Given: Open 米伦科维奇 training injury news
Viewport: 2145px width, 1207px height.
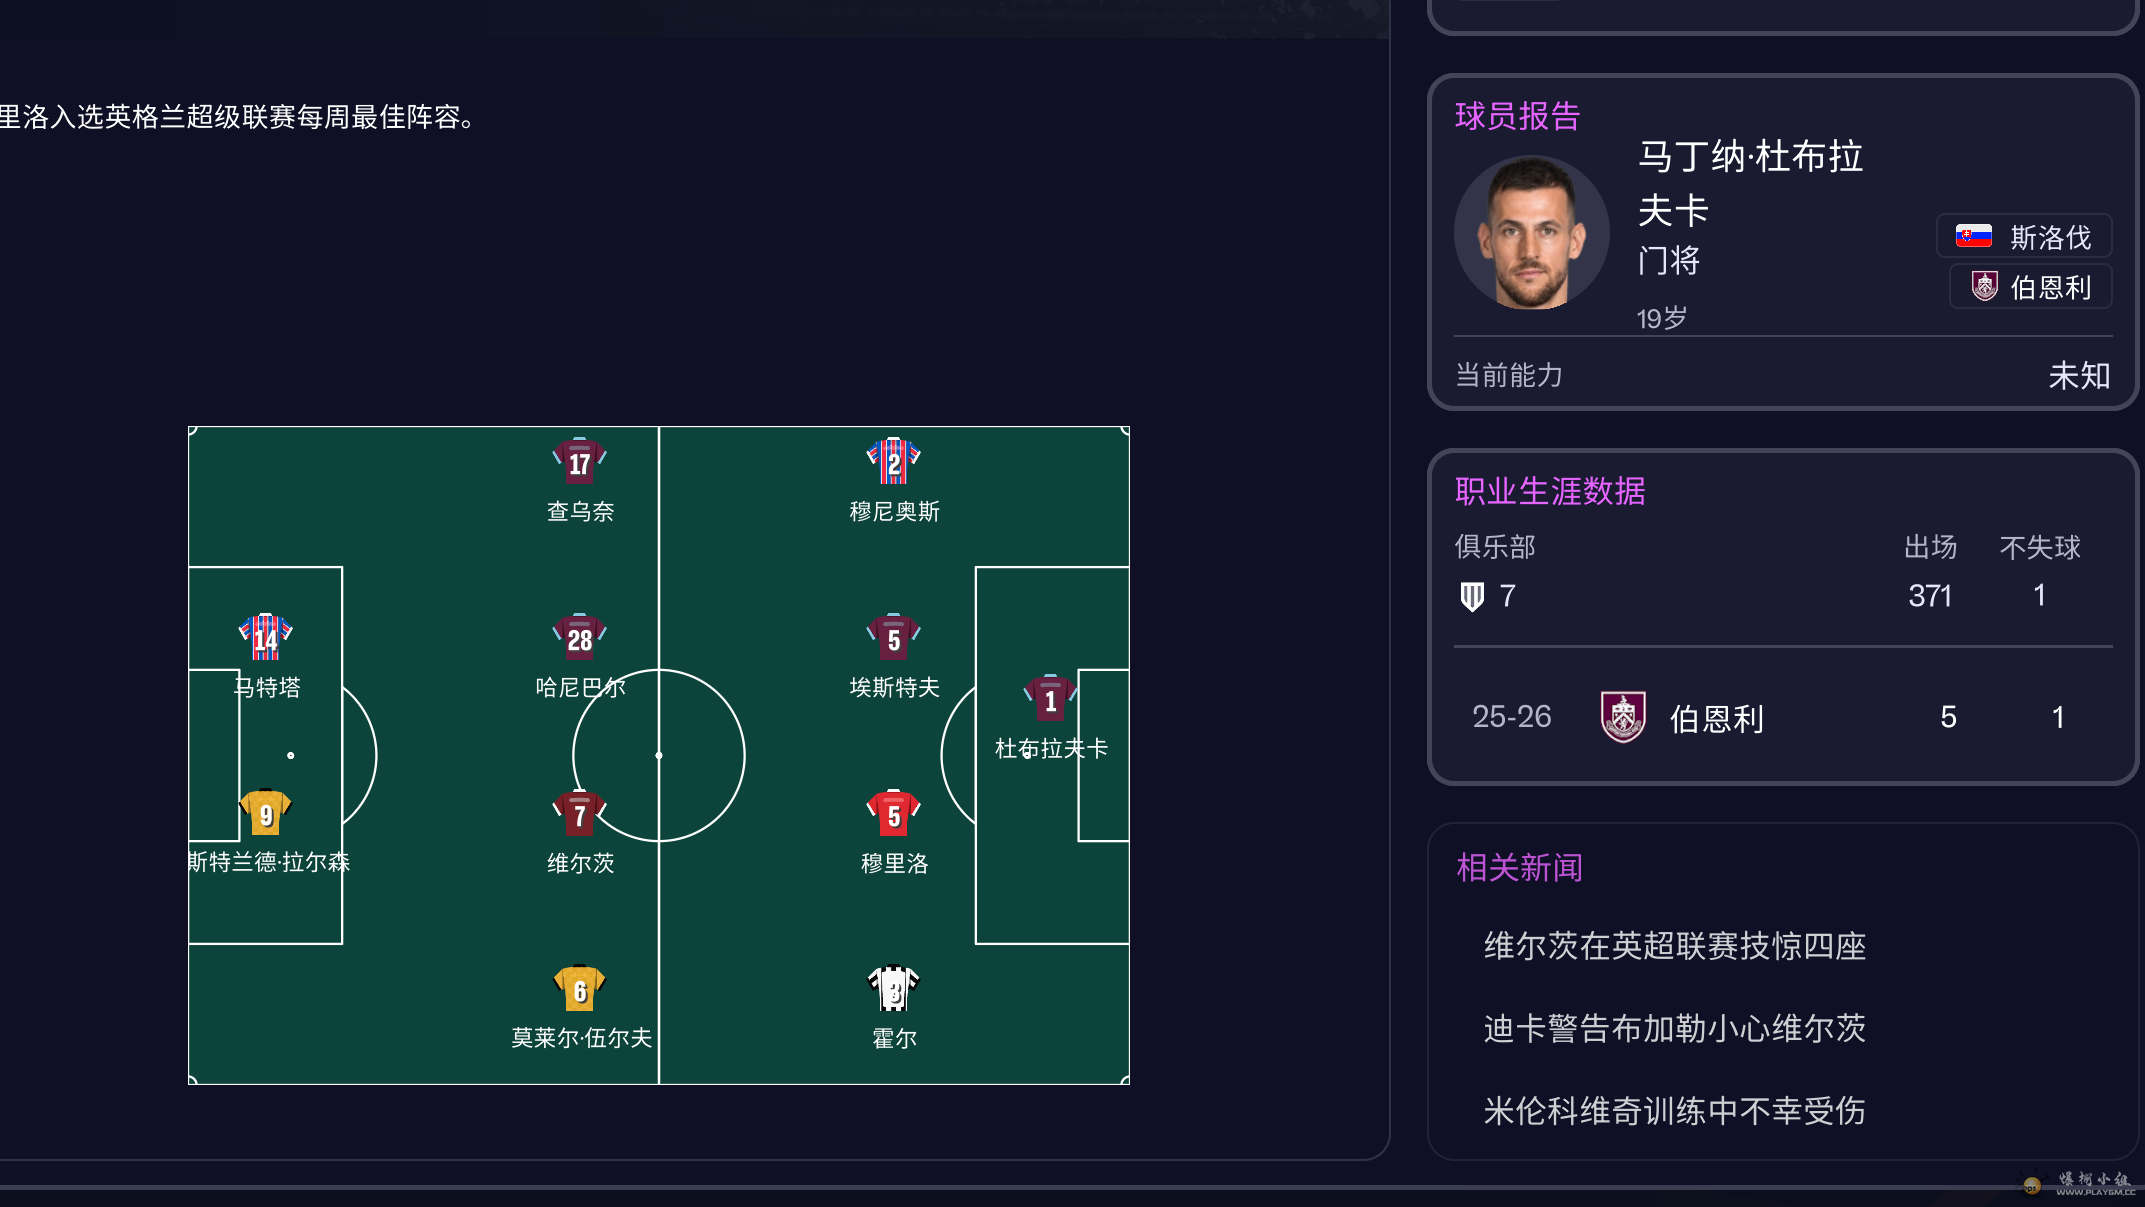Looking at the screenshot, I should [1674, 1110].
